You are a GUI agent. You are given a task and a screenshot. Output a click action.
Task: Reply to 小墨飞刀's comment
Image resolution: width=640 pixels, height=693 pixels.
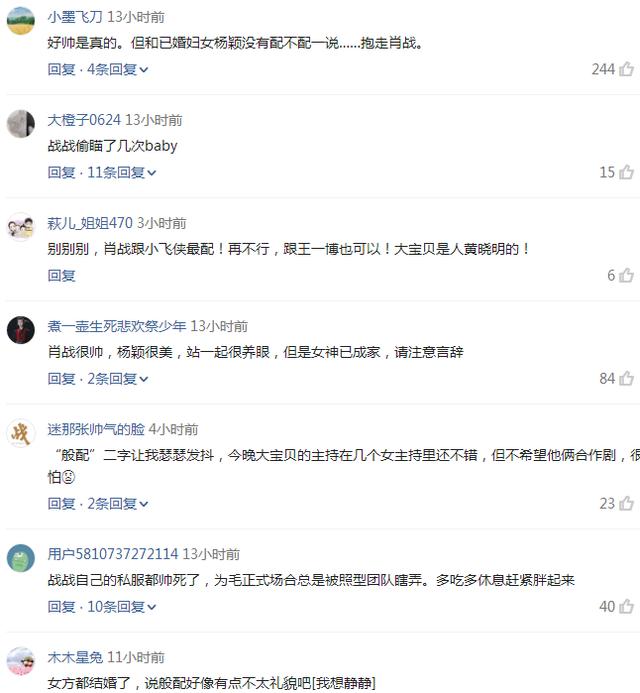tap(61, 70)
